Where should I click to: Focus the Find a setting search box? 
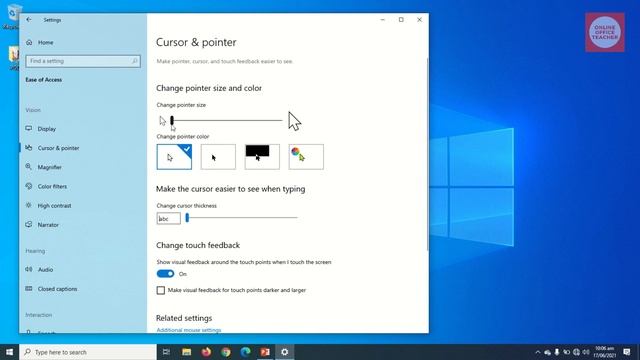click(x=83, y=61)
